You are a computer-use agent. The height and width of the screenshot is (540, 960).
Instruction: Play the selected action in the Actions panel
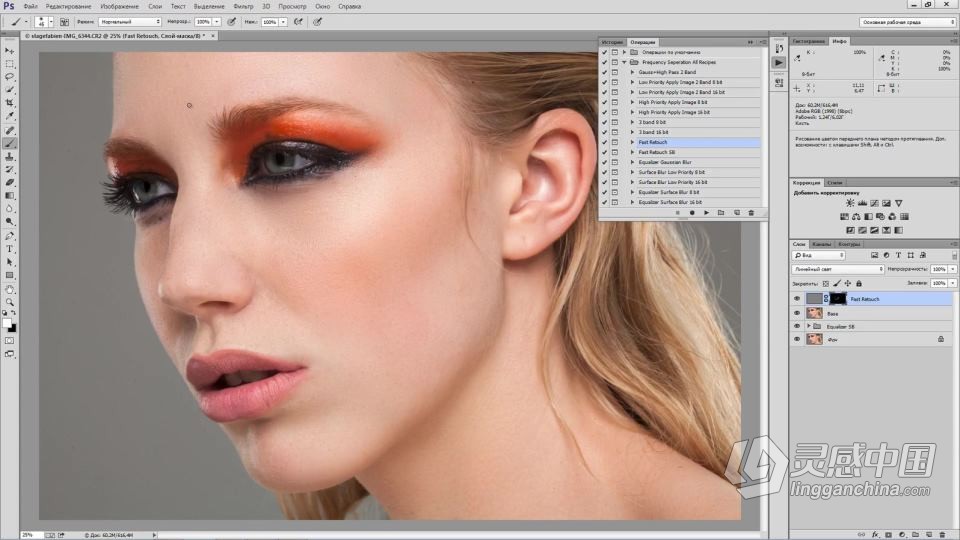click(x=706, y=213)
